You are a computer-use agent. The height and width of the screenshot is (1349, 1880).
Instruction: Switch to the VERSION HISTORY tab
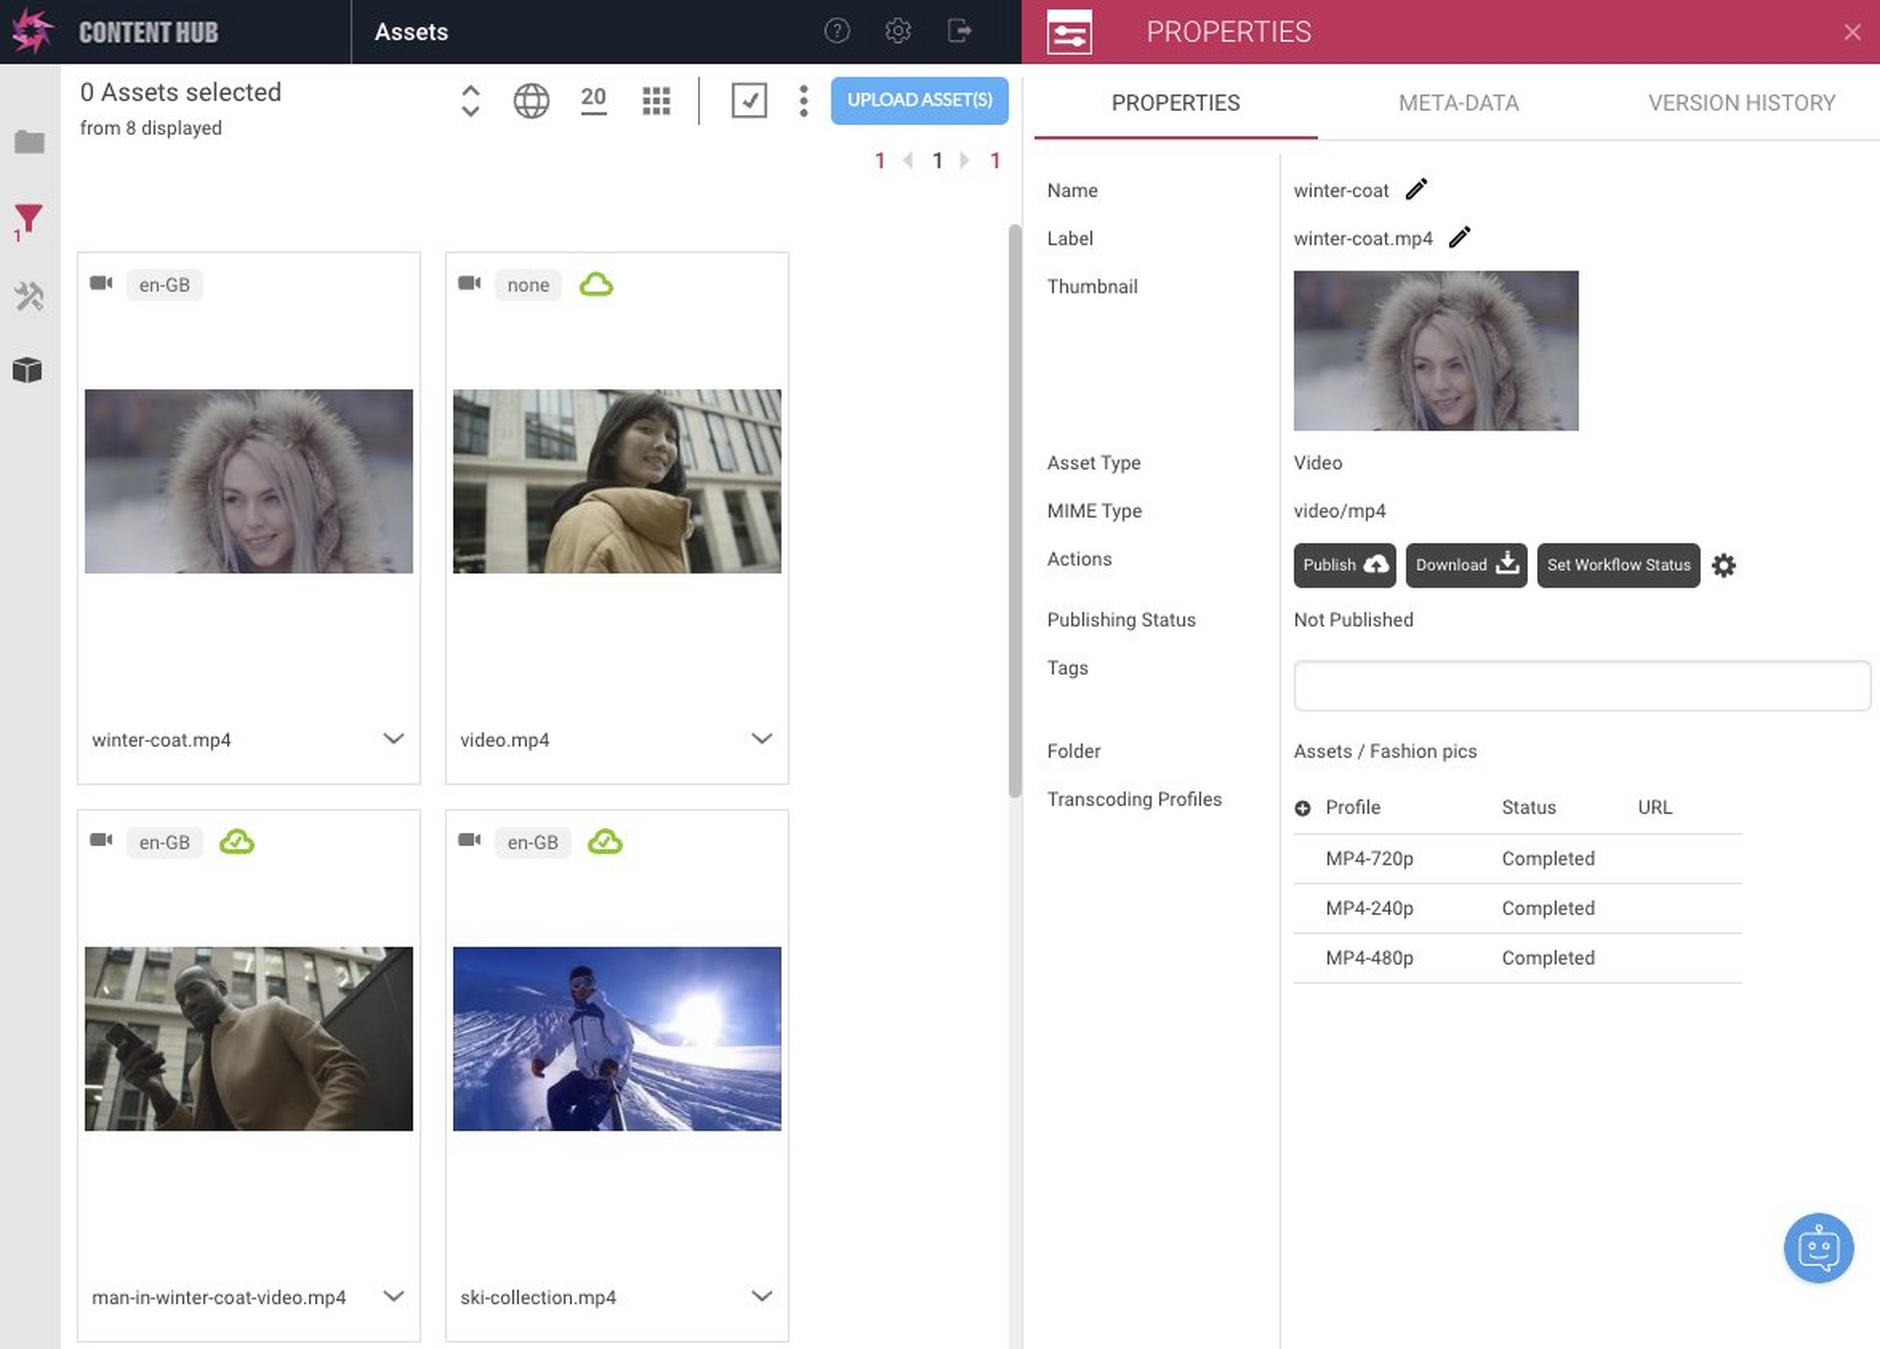1741,102
